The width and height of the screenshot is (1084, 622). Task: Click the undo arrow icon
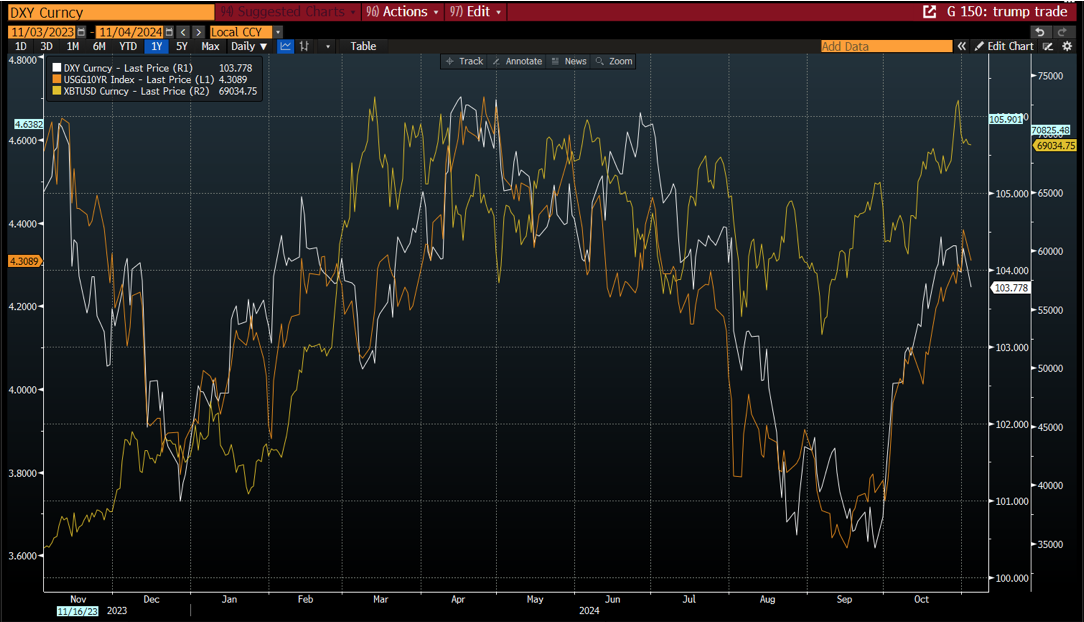pos(1040,32)
